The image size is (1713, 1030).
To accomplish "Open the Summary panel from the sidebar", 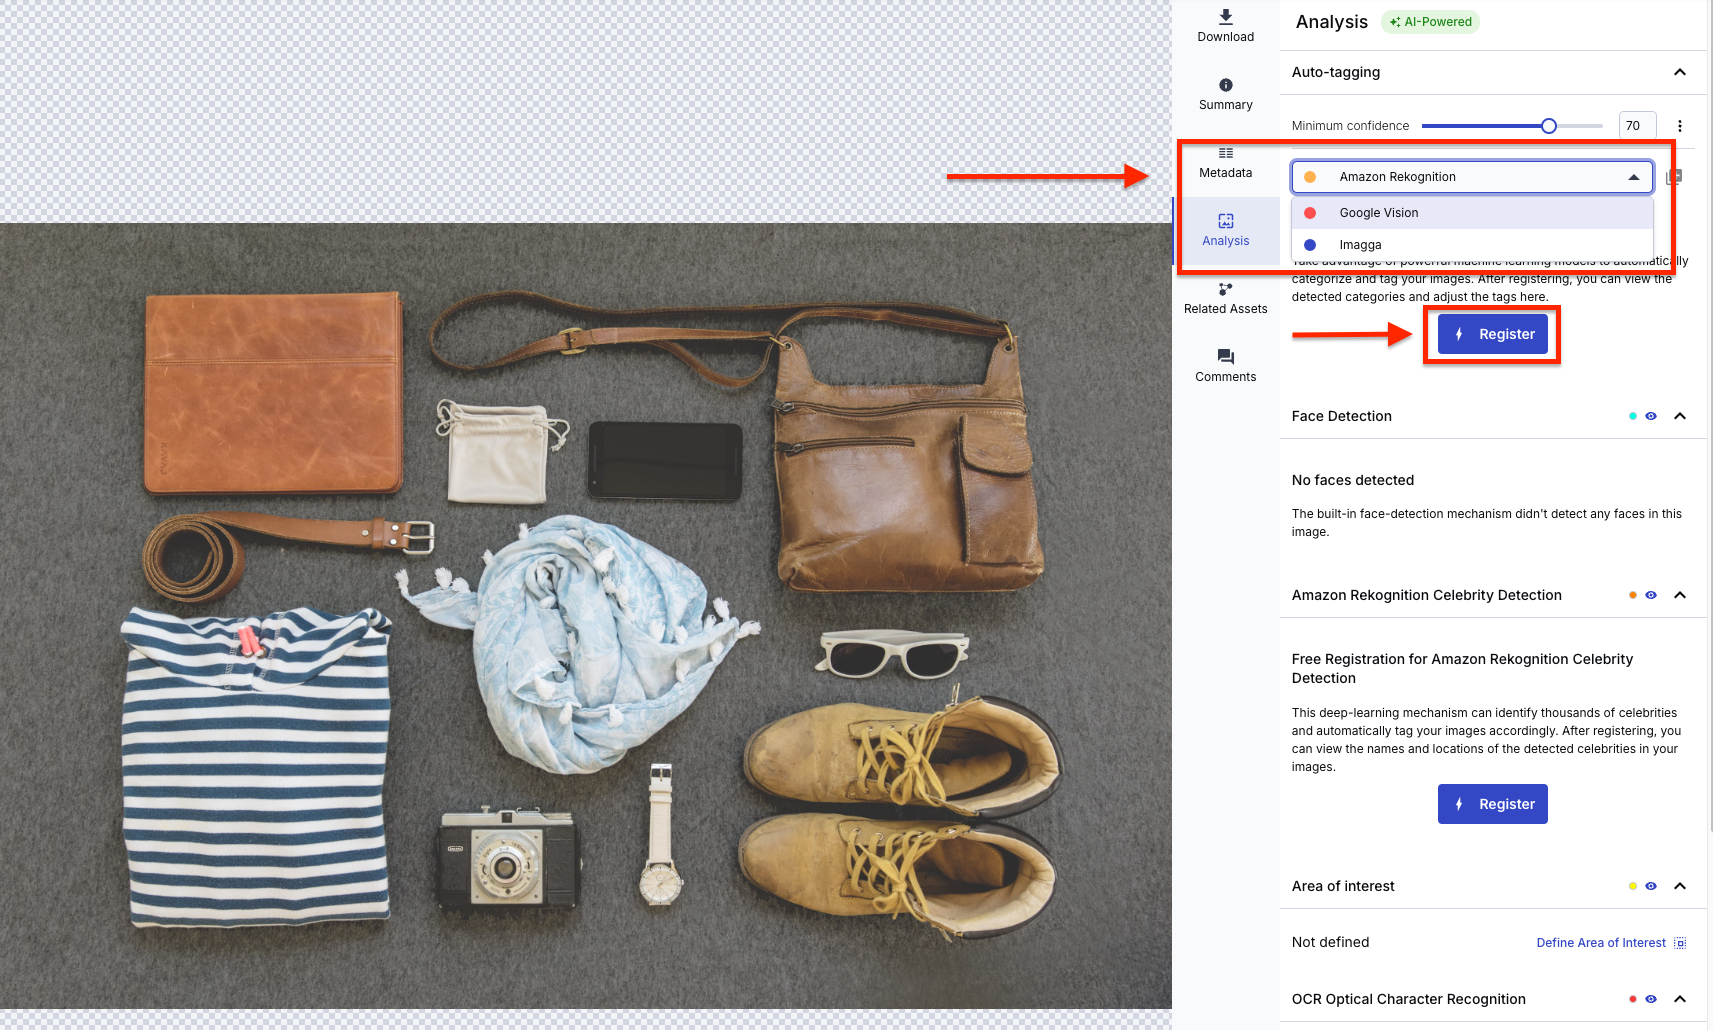I will coord(1225,93).
